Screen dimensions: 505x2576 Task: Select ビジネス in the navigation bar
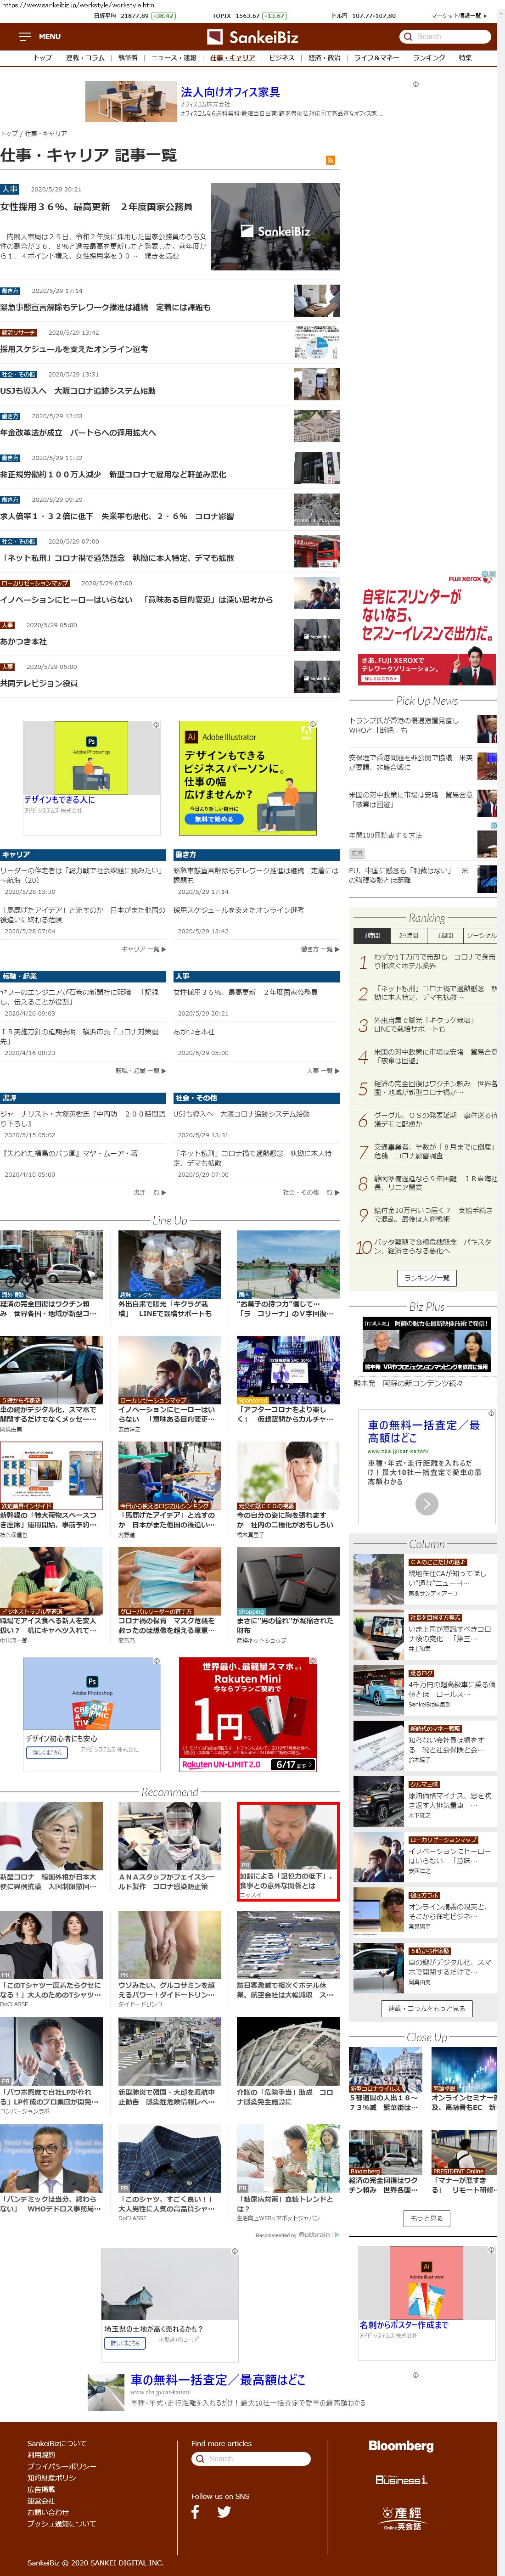coord(282,58)
